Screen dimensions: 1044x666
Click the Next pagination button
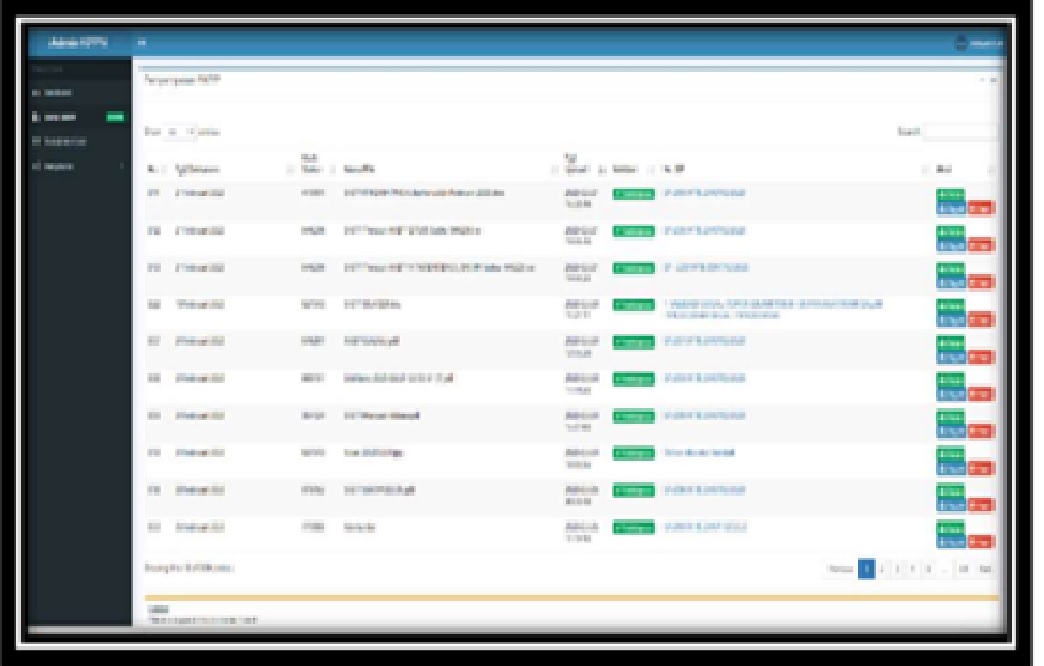tap(986, 568)
